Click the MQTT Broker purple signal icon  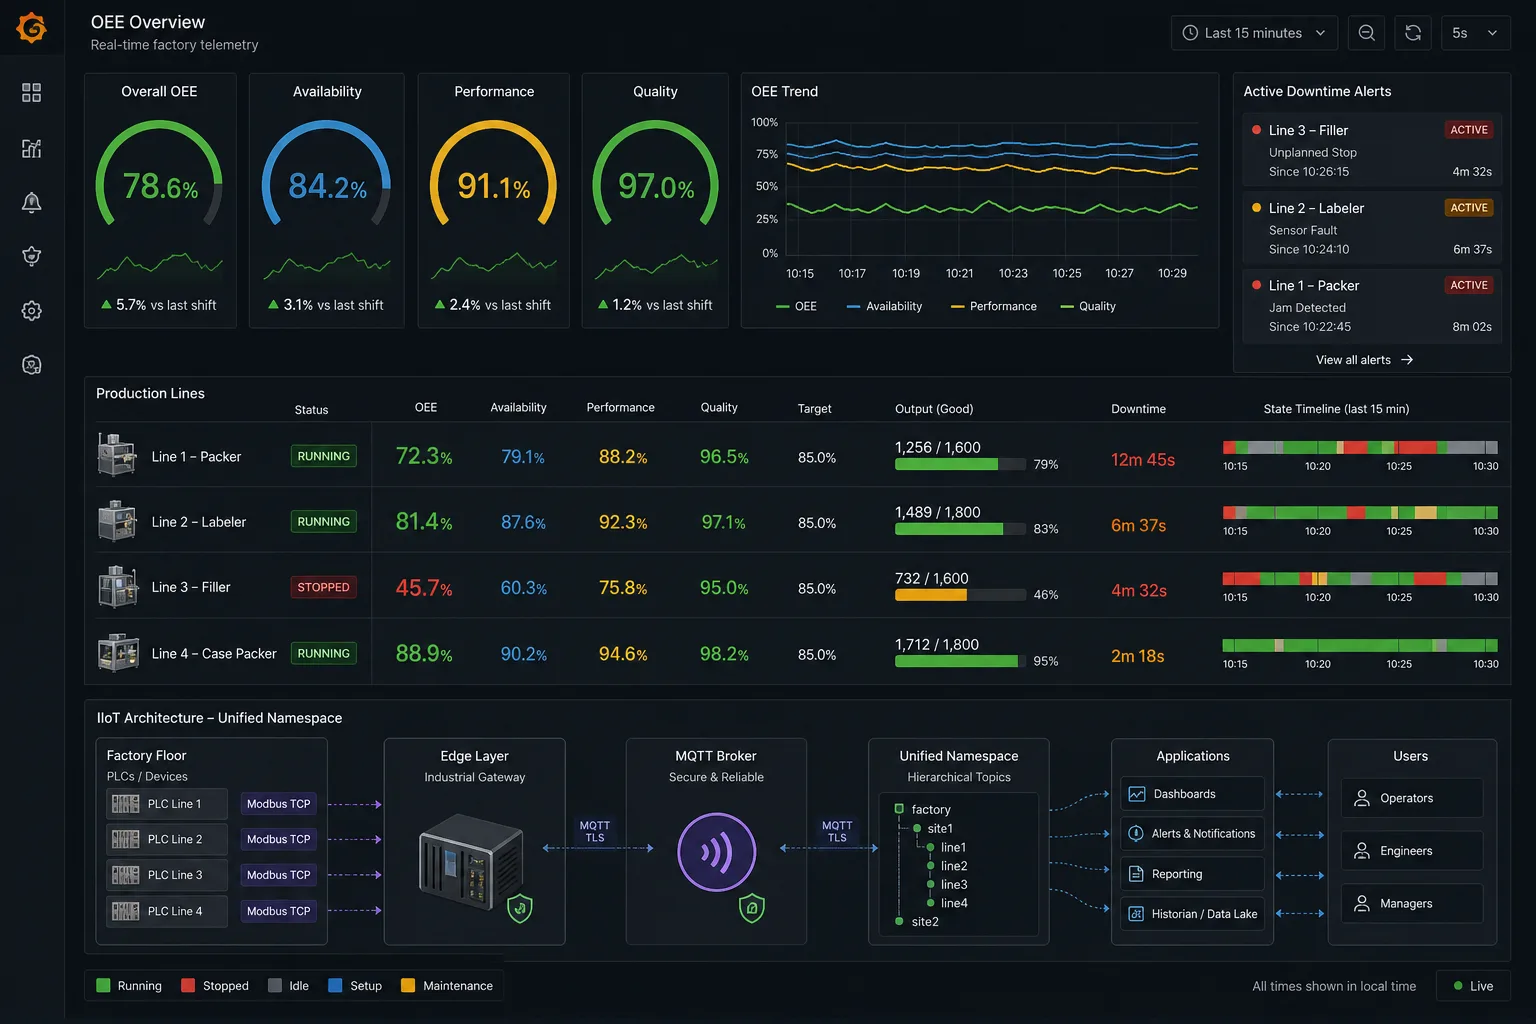716,851
